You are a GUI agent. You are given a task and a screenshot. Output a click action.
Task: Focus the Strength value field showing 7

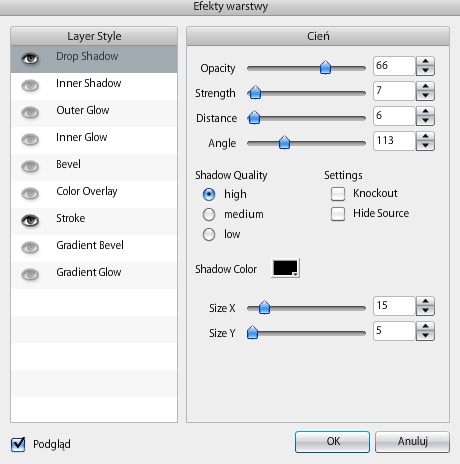click(x=394, y=91)
